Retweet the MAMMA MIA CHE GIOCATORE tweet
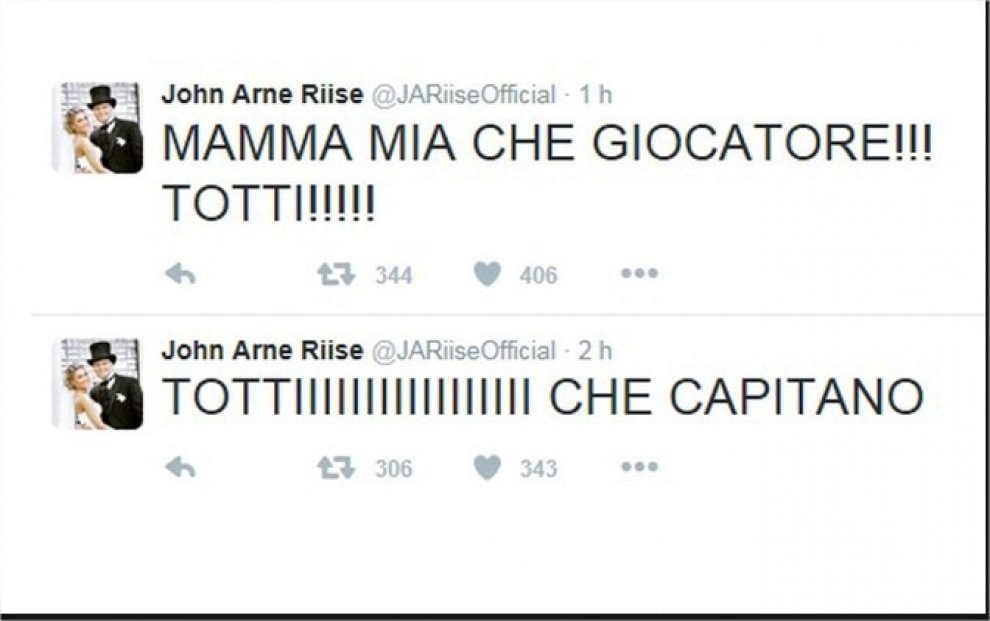The width and height of the screenshot is (990, 621). pos(336,275)
